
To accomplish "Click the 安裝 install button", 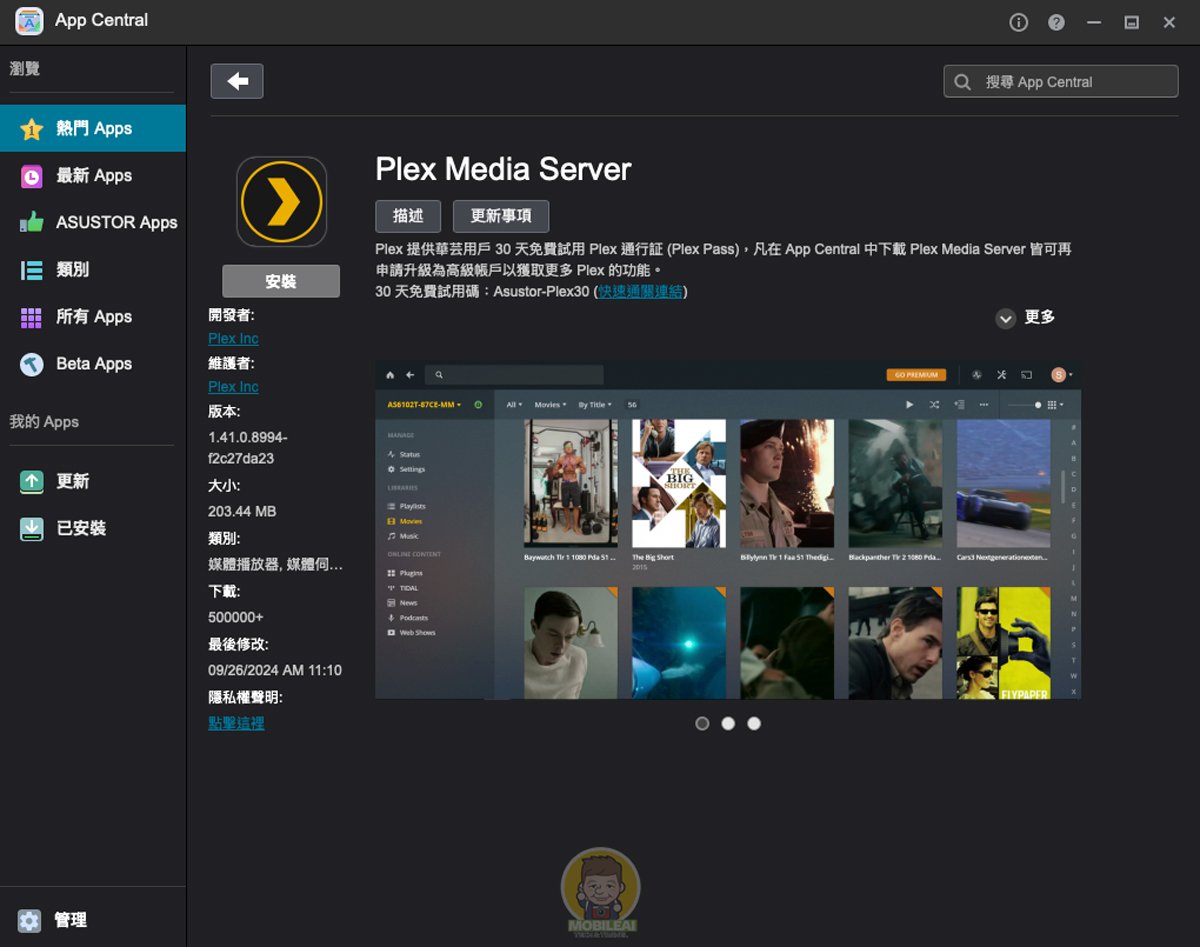I will 281,281.
